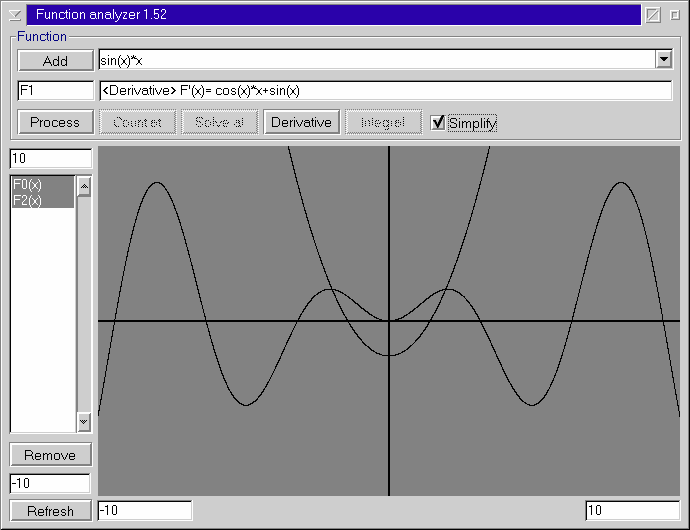Click the disabled Integral button
This screenshot has height=530, width=690.
[383, 122]
